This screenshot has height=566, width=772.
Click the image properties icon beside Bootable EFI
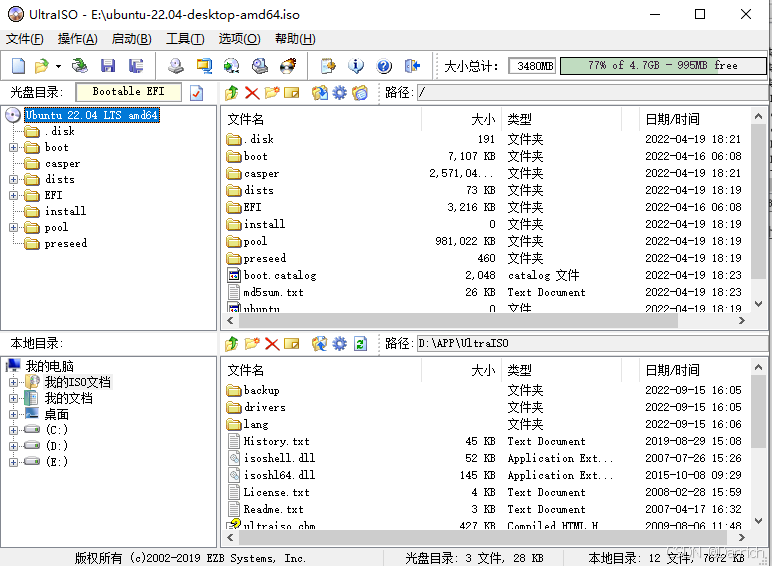pos(196,93)
